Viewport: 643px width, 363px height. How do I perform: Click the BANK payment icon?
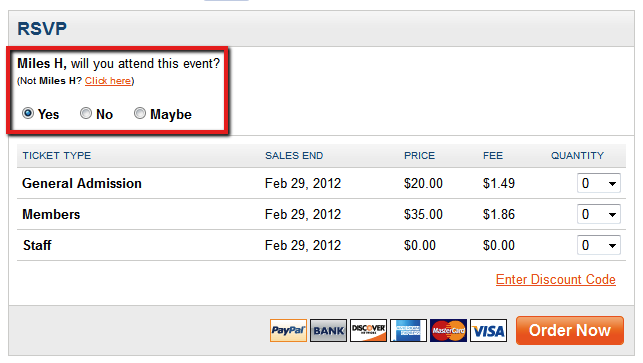(x=328, y=331)
